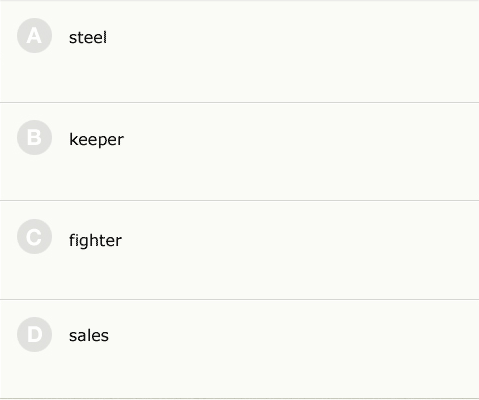The height and width of the screenshot is (400, 479).
Task: Click the word steel
Action: point(88,37)
